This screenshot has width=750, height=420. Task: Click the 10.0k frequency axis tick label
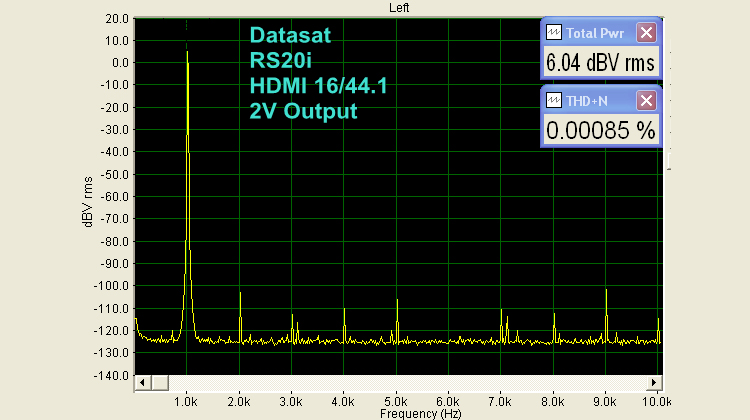656,399
